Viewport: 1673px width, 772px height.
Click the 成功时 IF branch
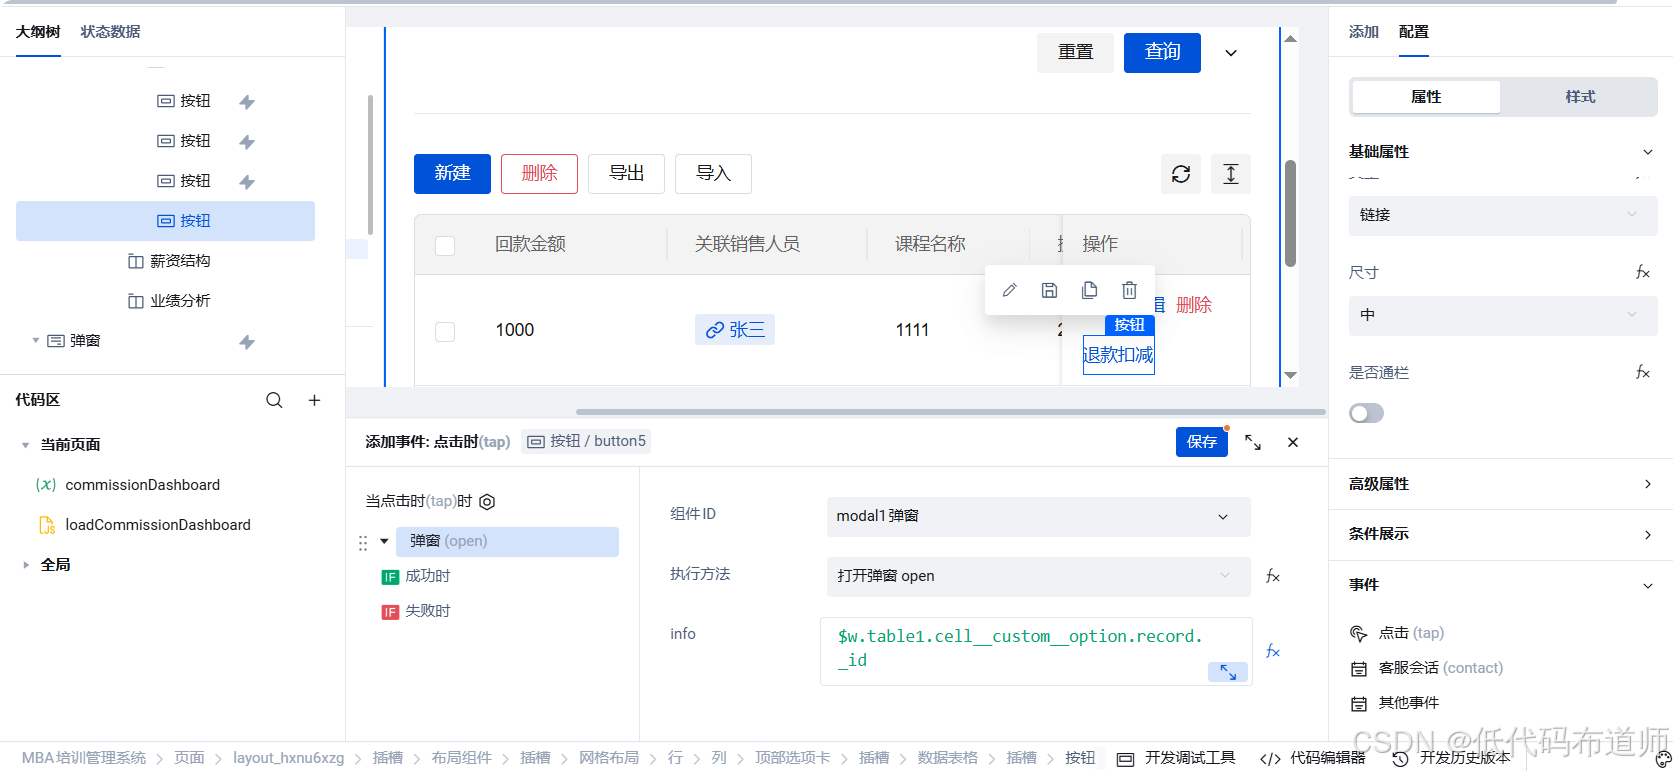click(x=416, y=576)
